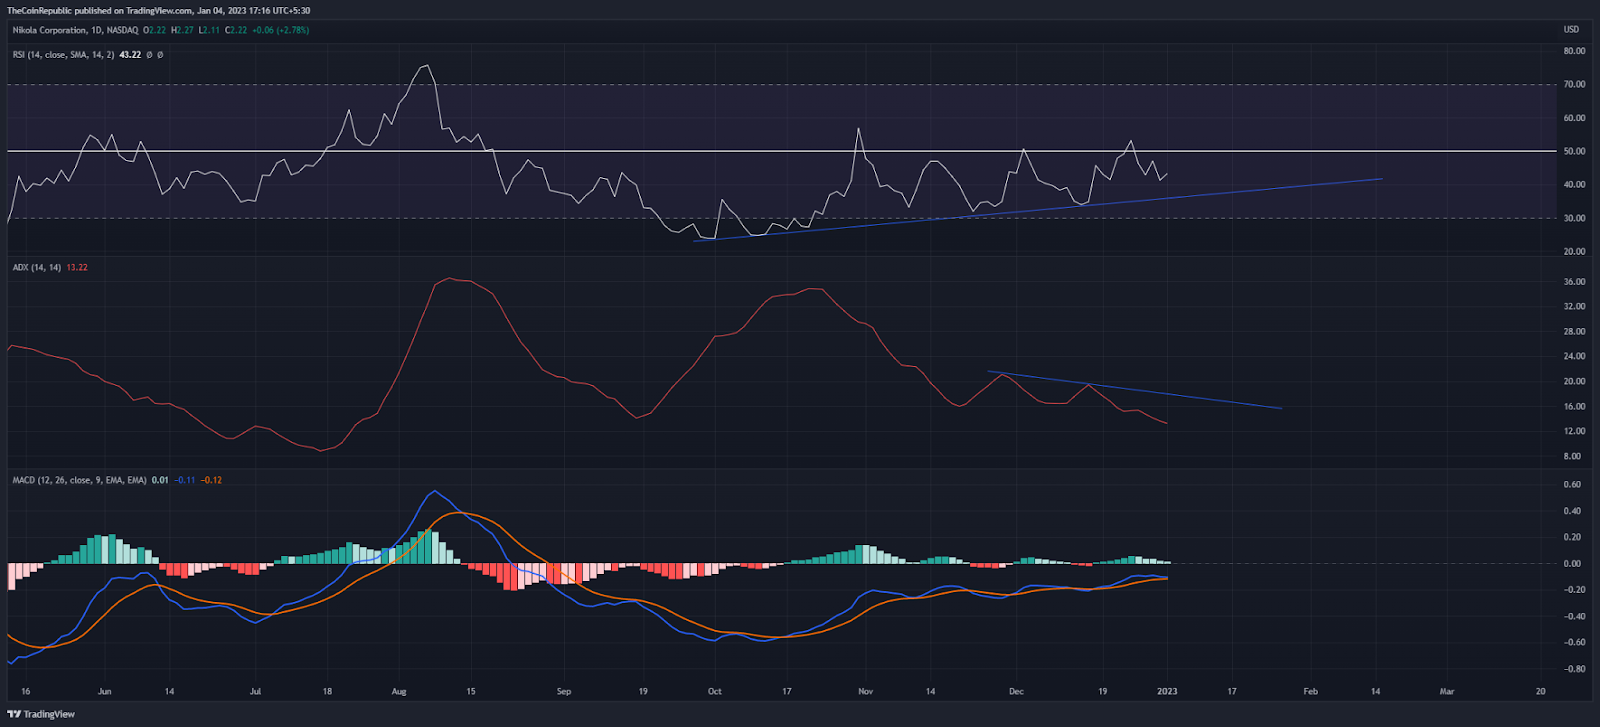Image resolution: width=1600 pixels, height=727 pixels.
Task: Click the 'Sep' date label on time axis
Action: pos(563,692)
